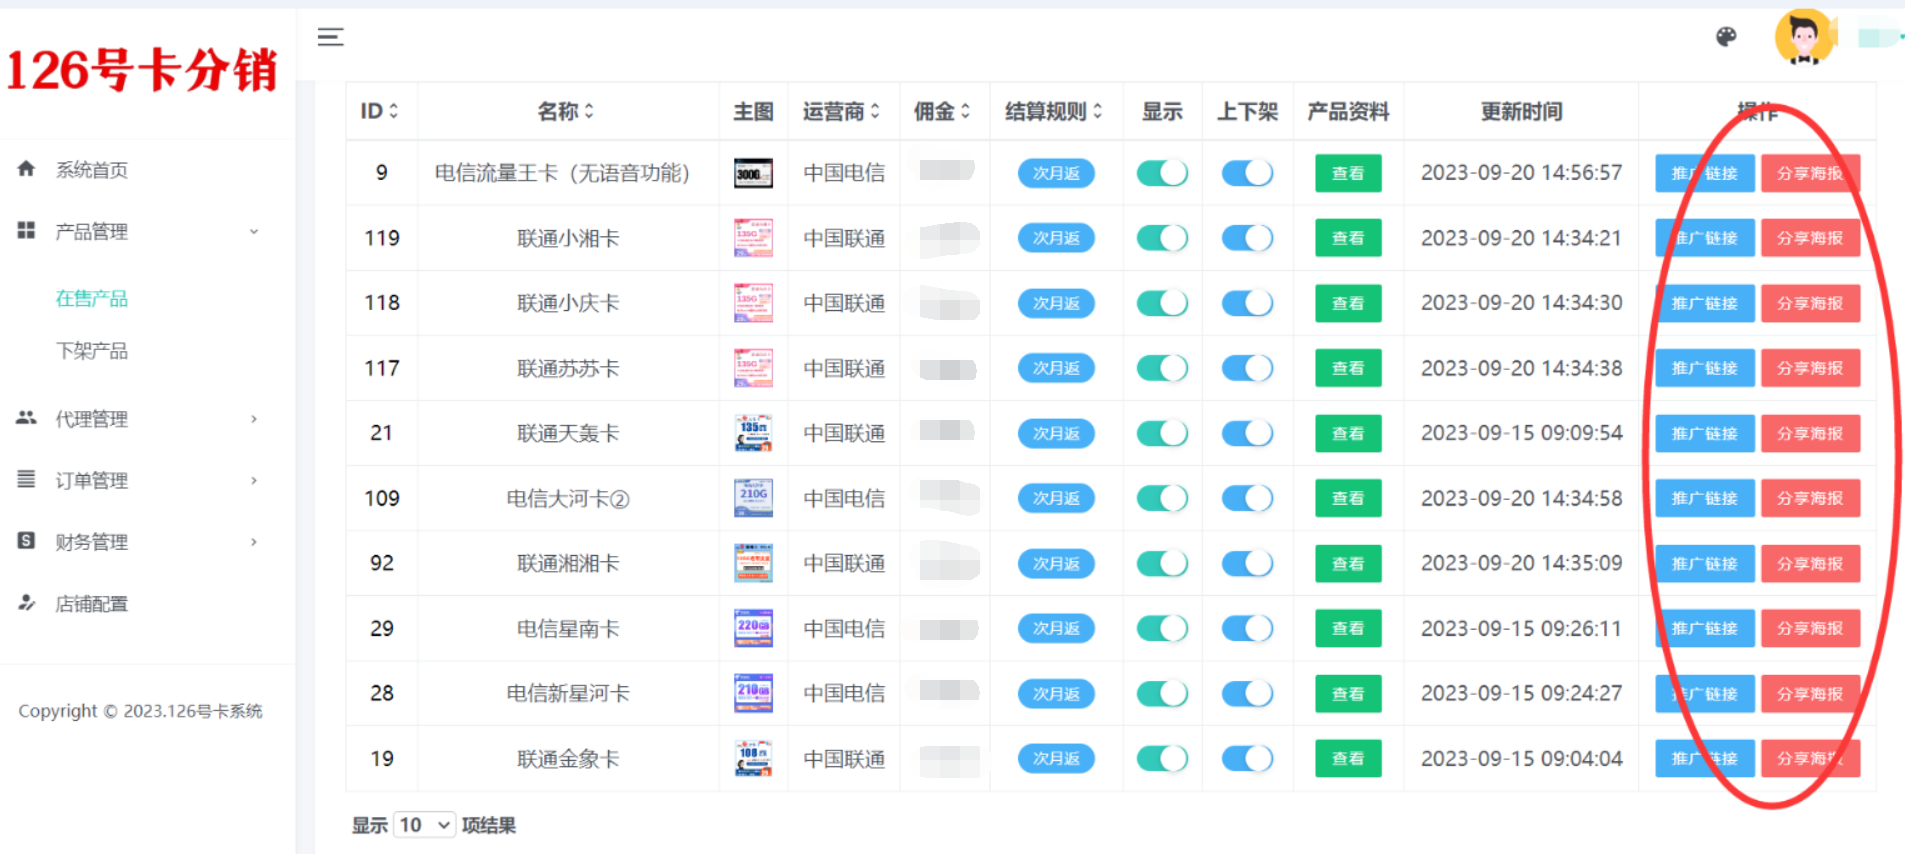Open main image thumbnail for 联通小湘卡

click(753, 238)
